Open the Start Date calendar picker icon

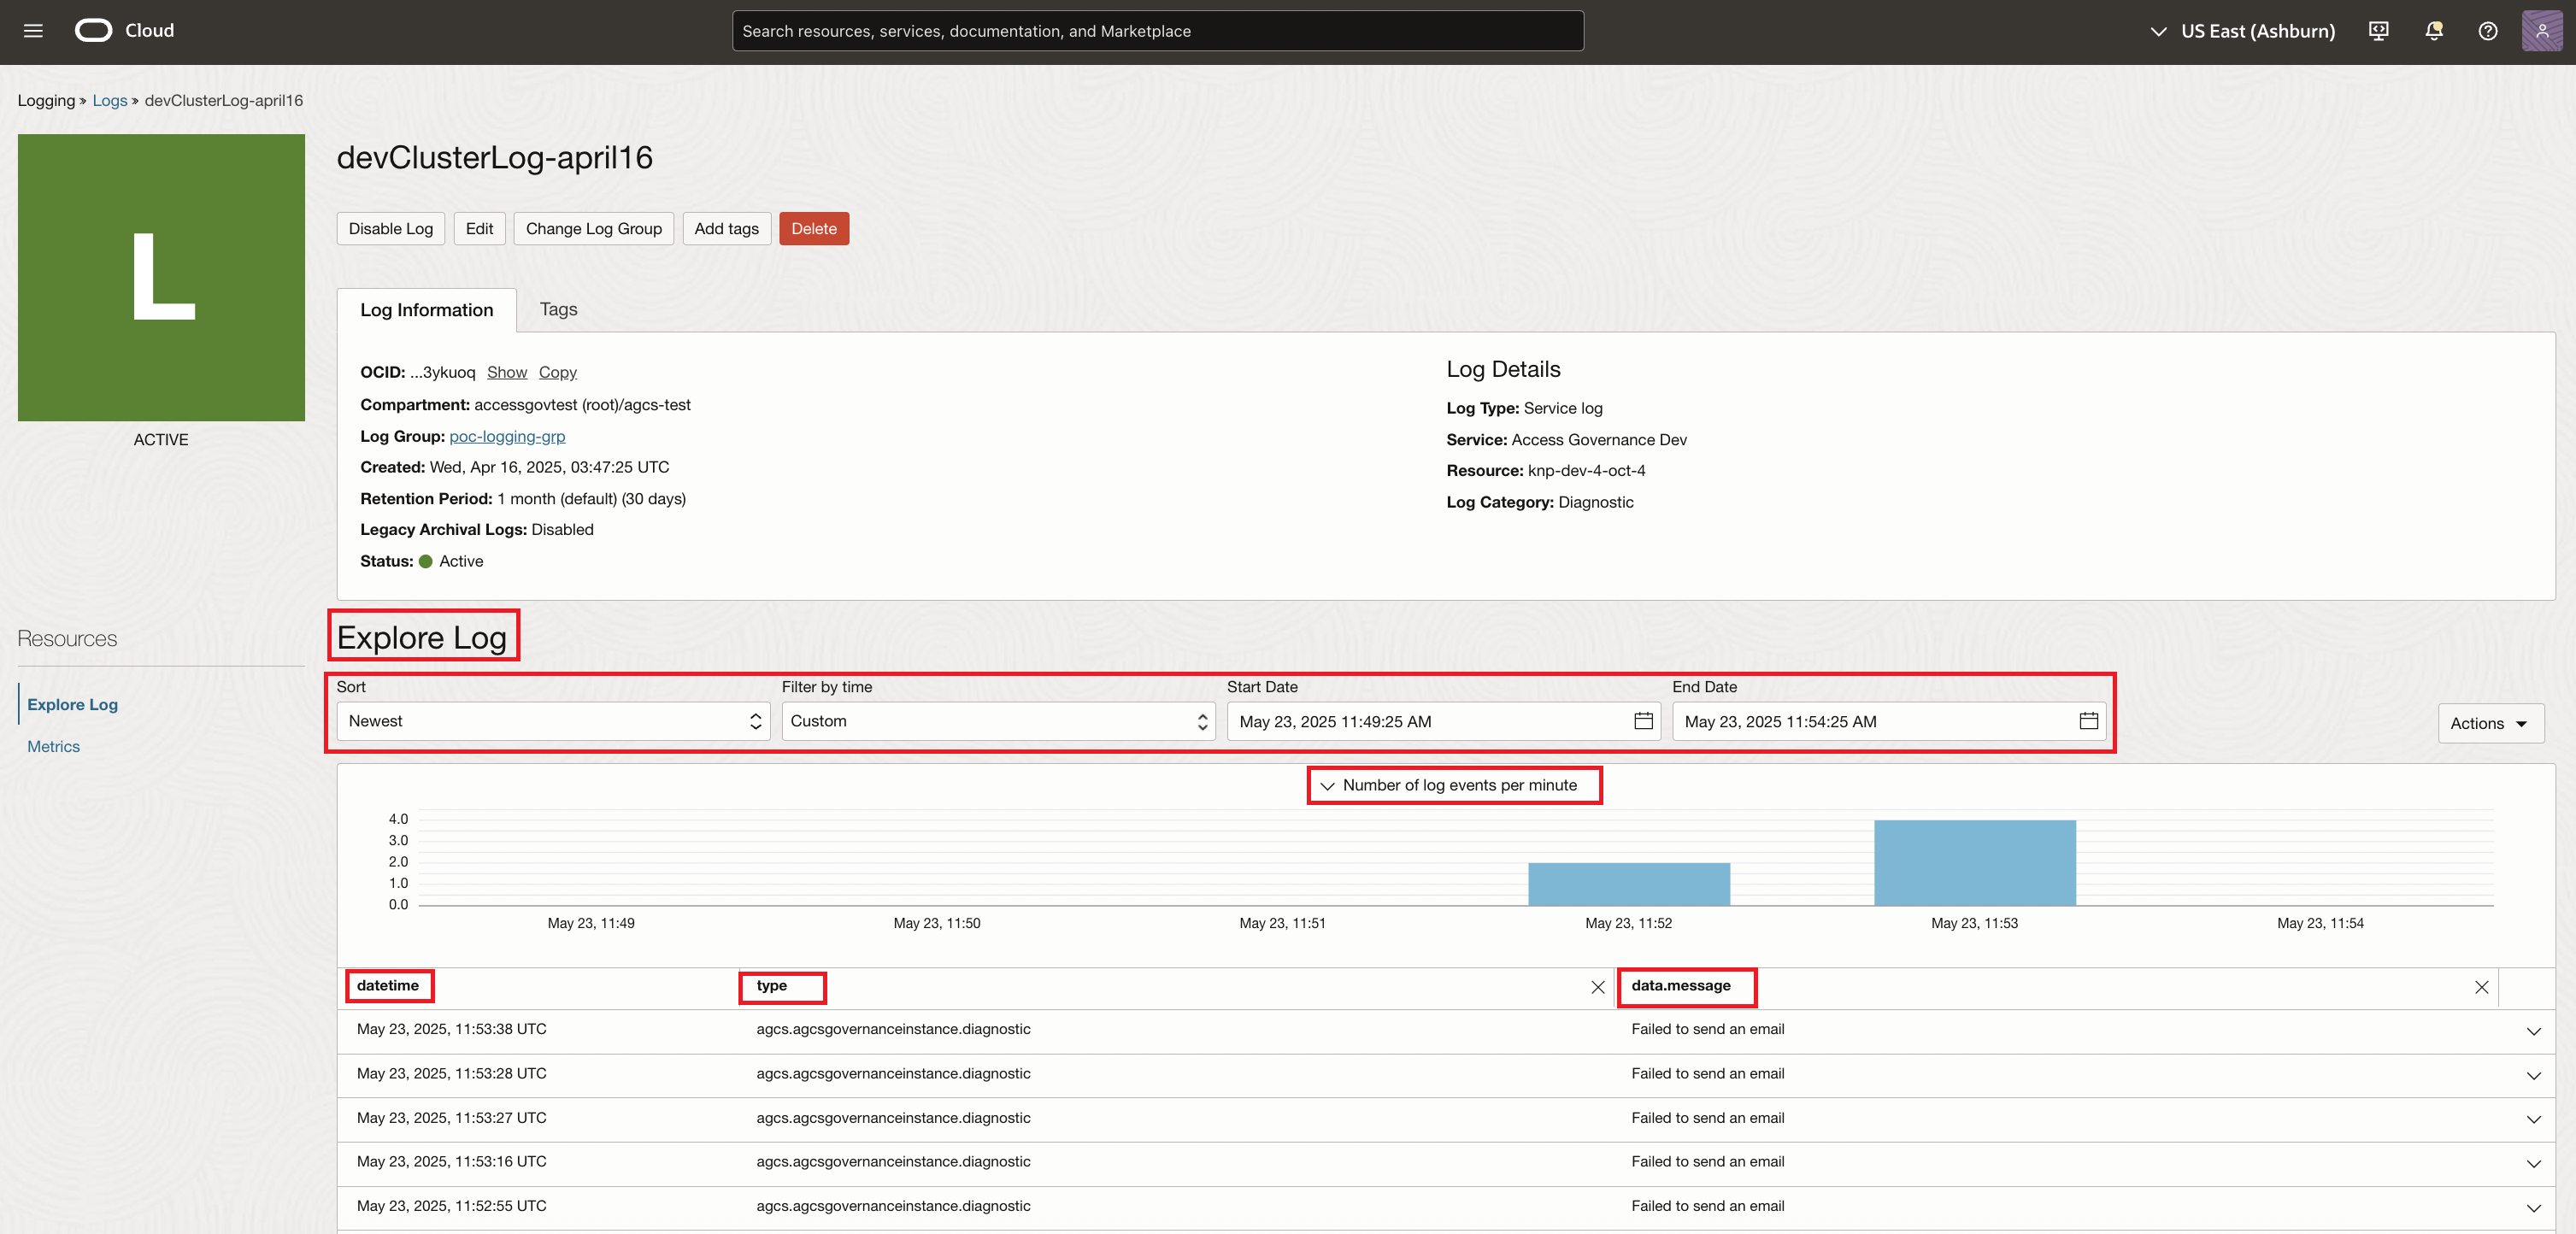pos(1643,721)
